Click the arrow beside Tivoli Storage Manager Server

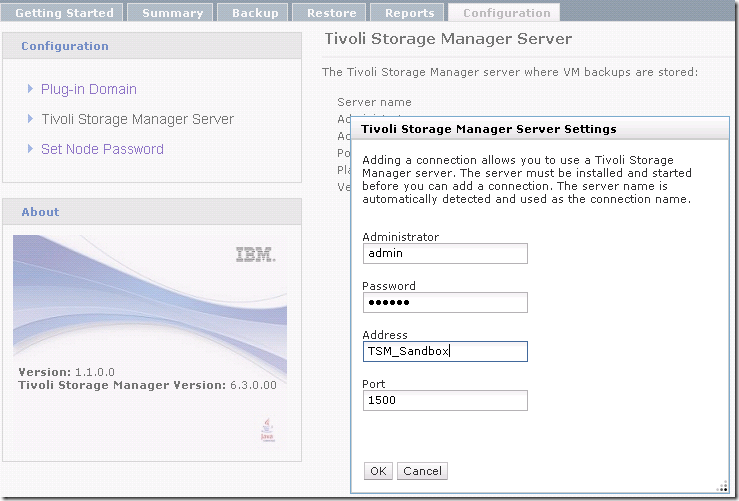point(31,119)
